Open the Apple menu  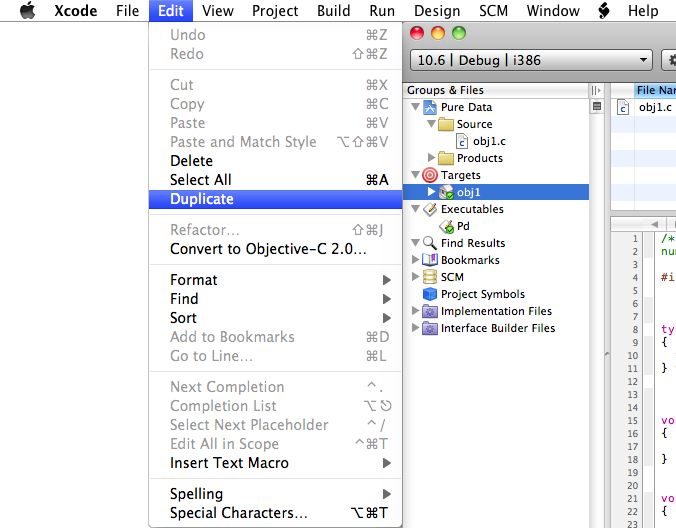tap(28, 10)
